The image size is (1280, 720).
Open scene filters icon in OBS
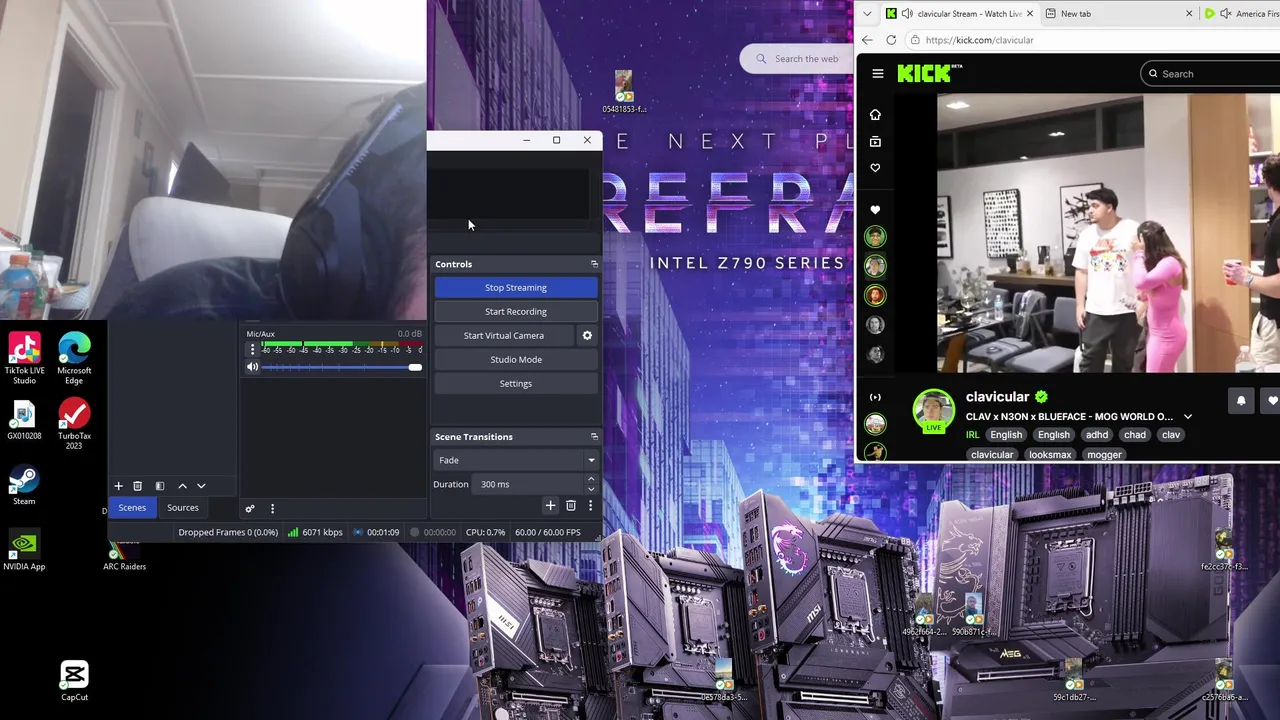pyautogui.click(x=159, y=486)
